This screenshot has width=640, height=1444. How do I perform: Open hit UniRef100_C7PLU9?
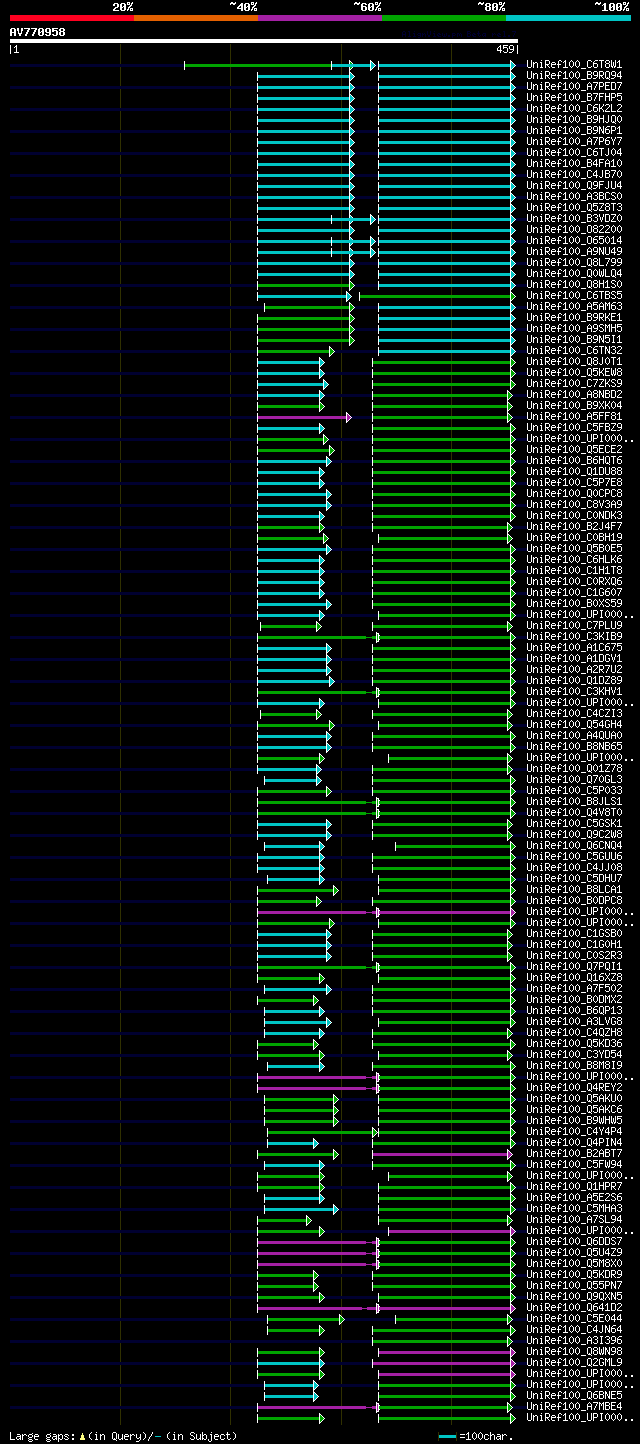574,625
